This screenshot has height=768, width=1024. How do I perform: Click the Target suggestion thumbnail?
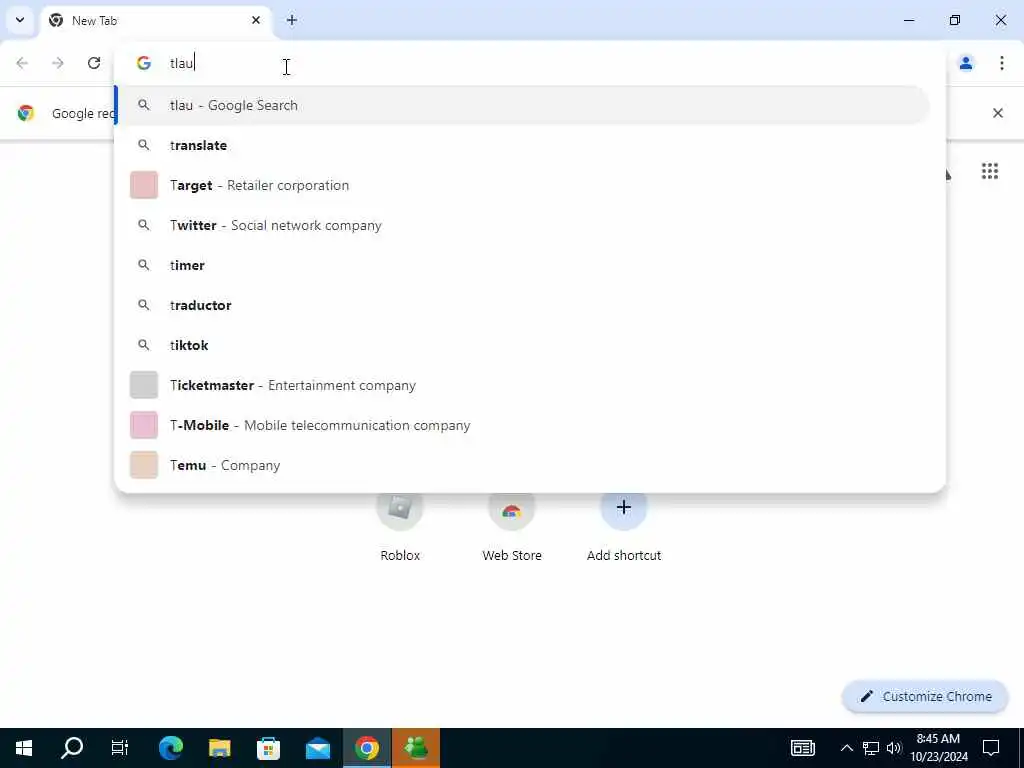tap(144, 185)
